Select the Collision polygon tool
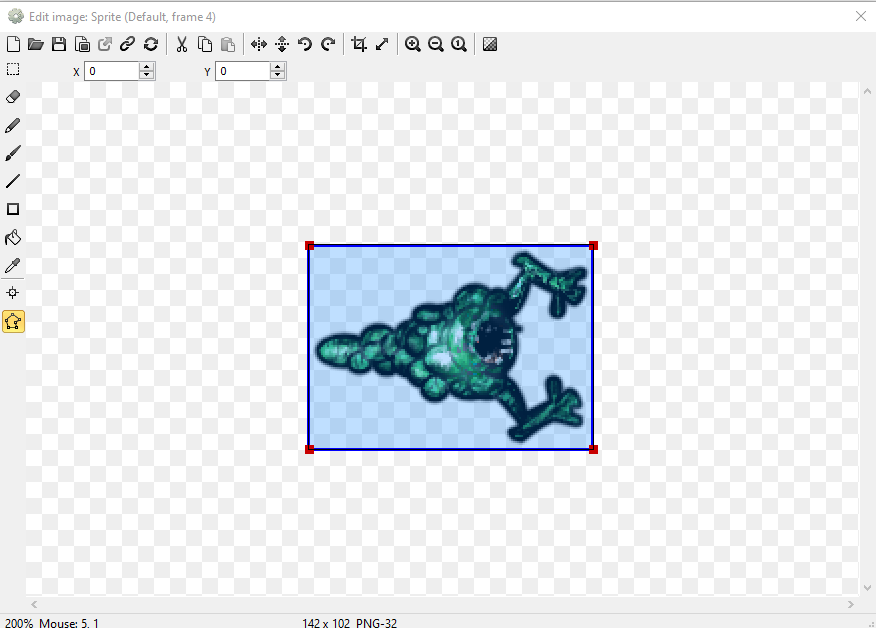876x628 pixels. [13, 322]
